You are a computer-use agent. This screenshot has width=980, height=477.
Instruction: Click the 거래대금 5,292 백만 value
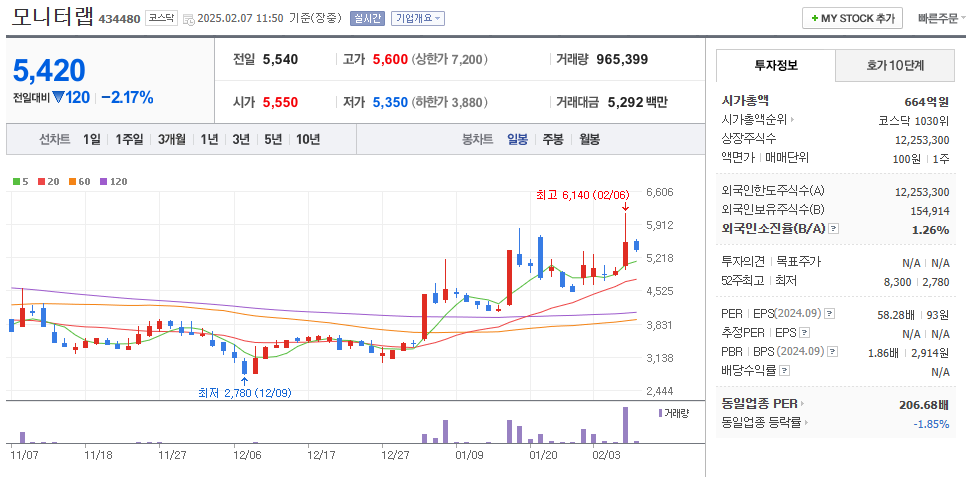tap(638, 102)
